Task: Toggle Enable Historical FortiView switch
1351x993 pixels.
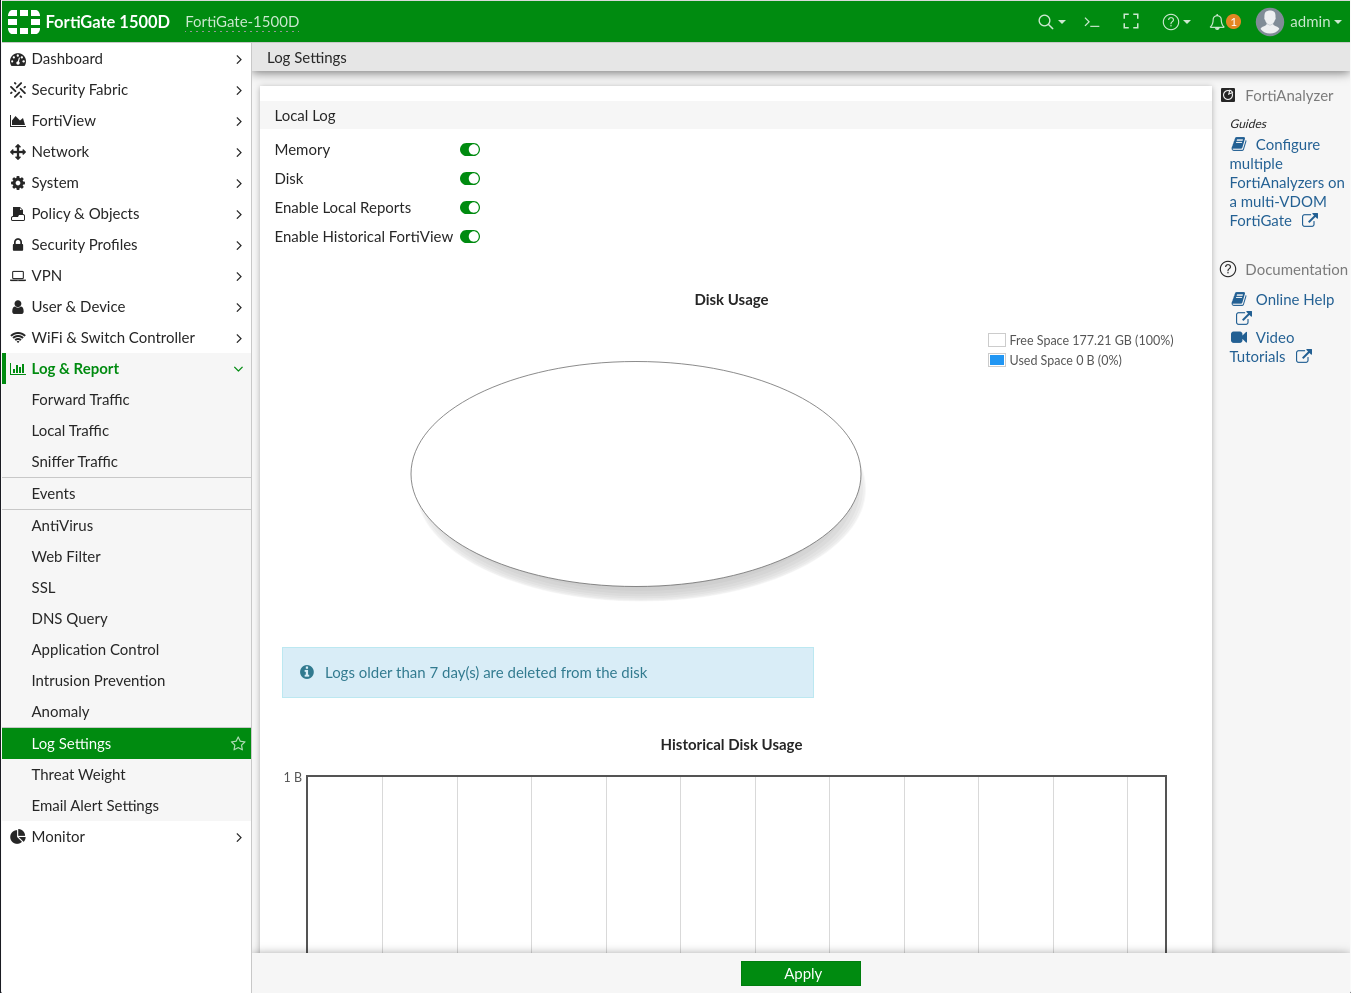Action: [470, 237]
